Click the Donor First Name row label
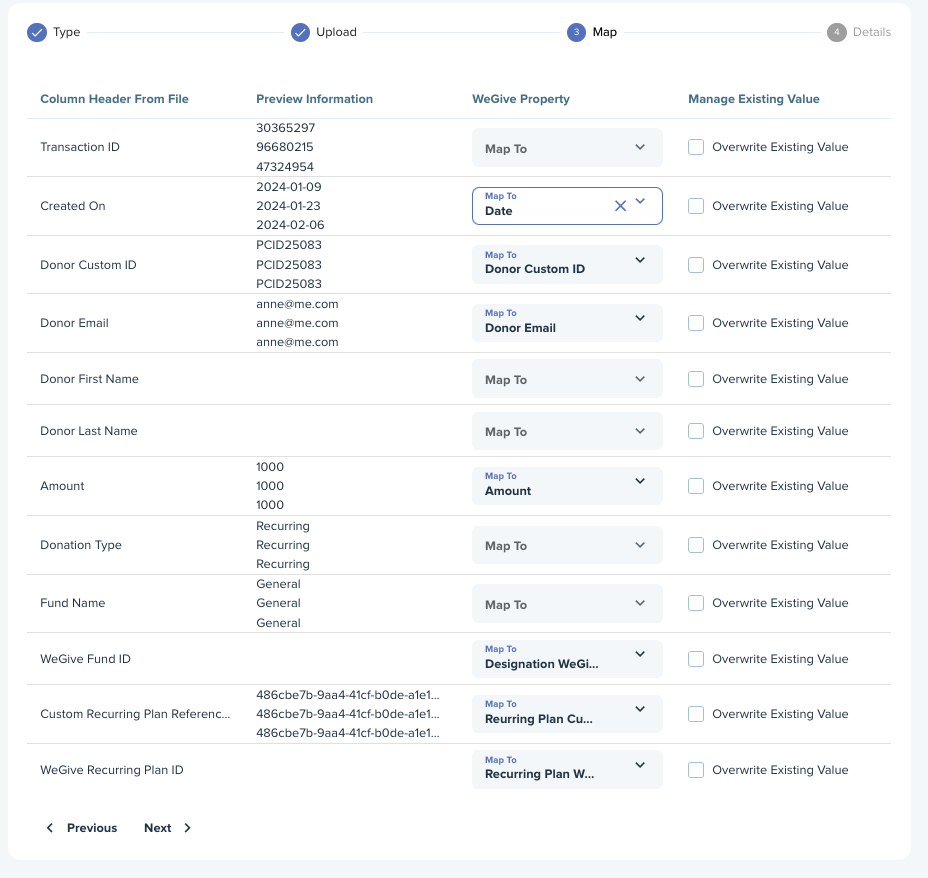This screenshot has width=928, height=878. coord(89,379)
